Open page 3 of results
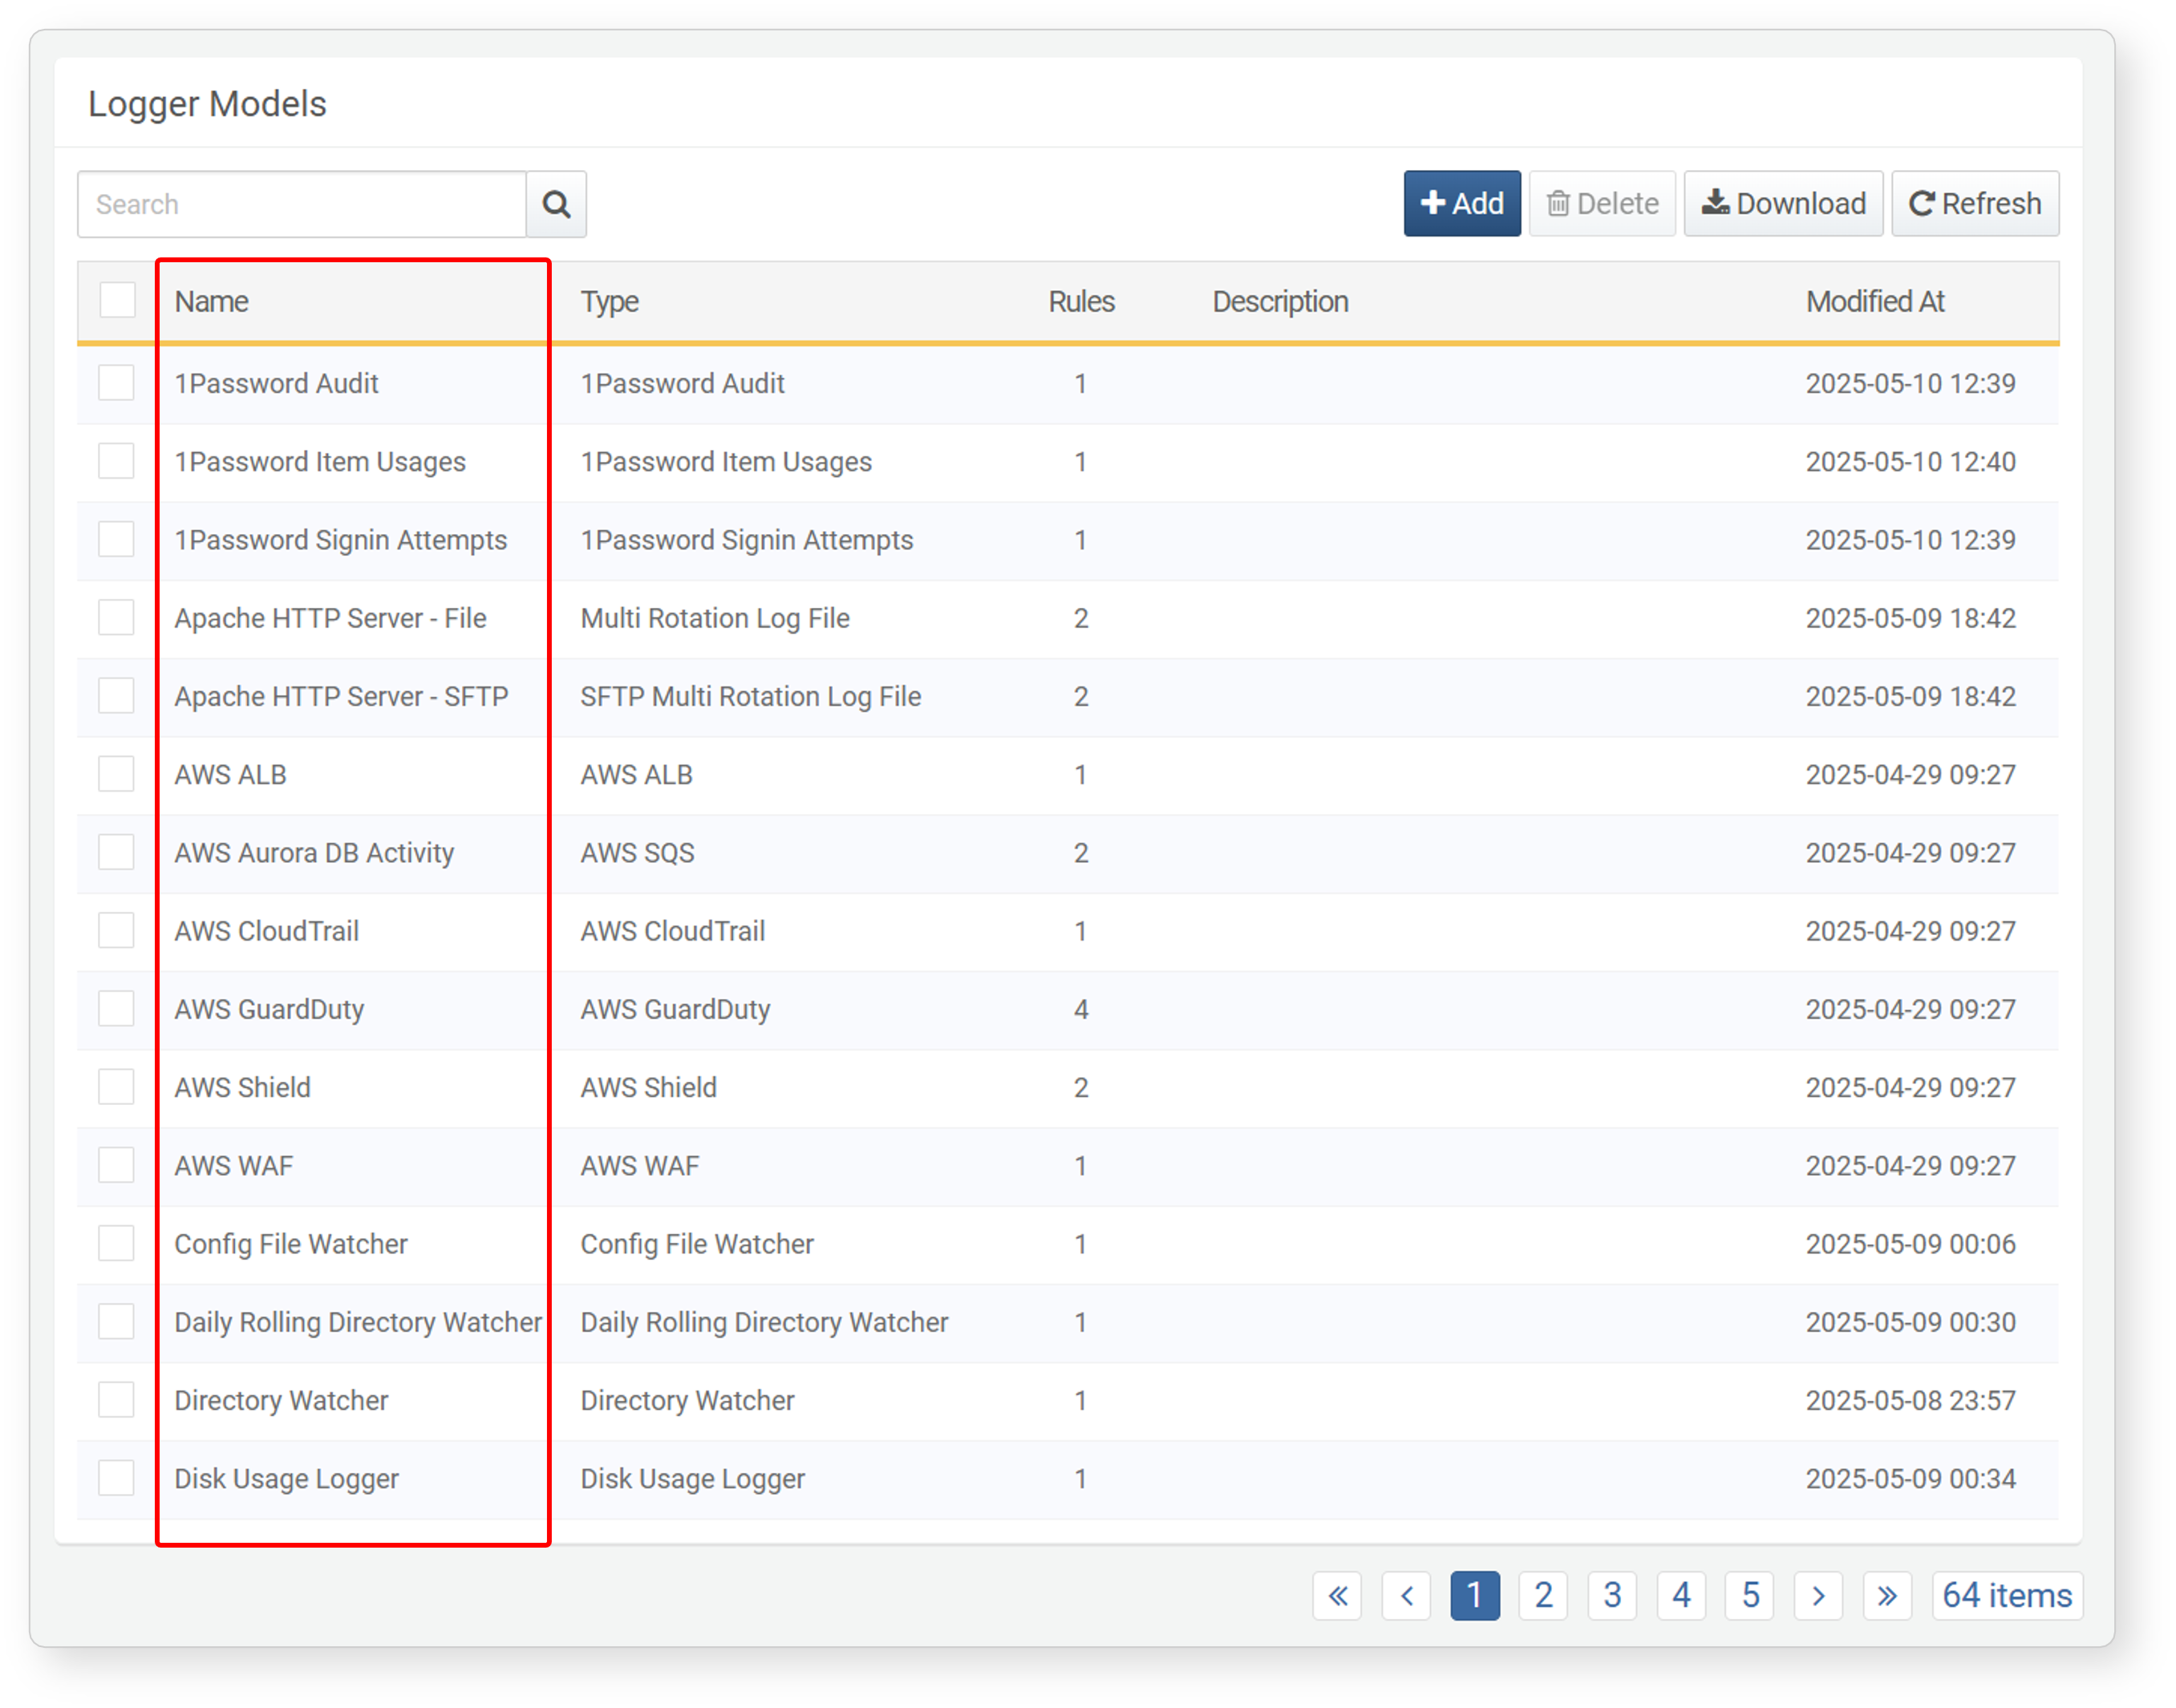 [x=1612, y=1595]
